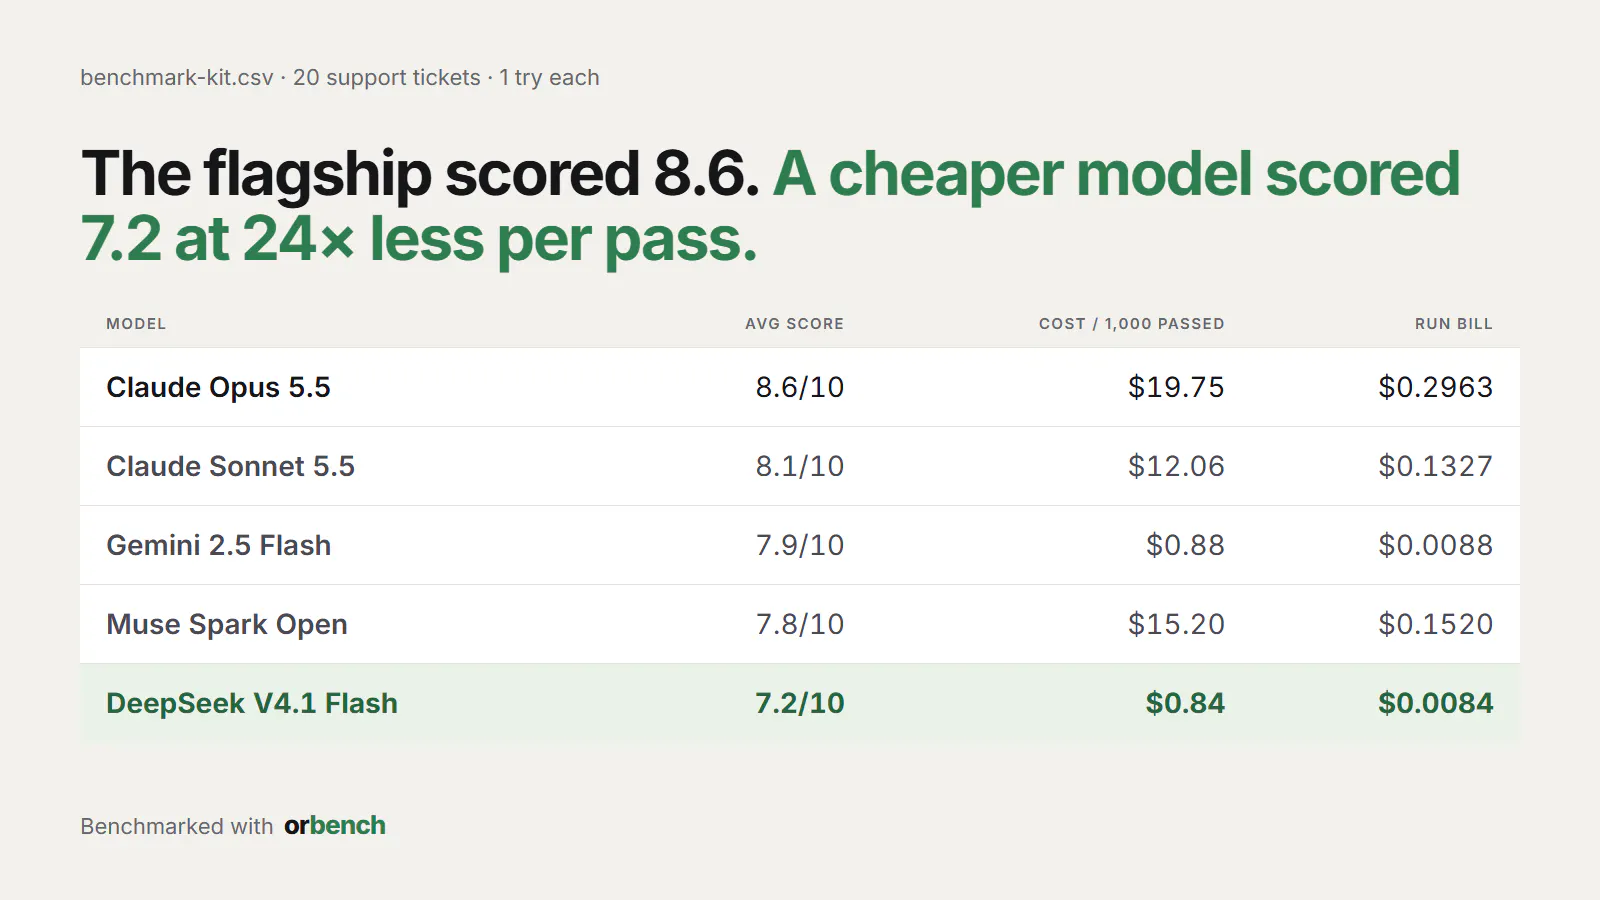Click the $15.20 Muse Spark cost

click(1176, 624)
